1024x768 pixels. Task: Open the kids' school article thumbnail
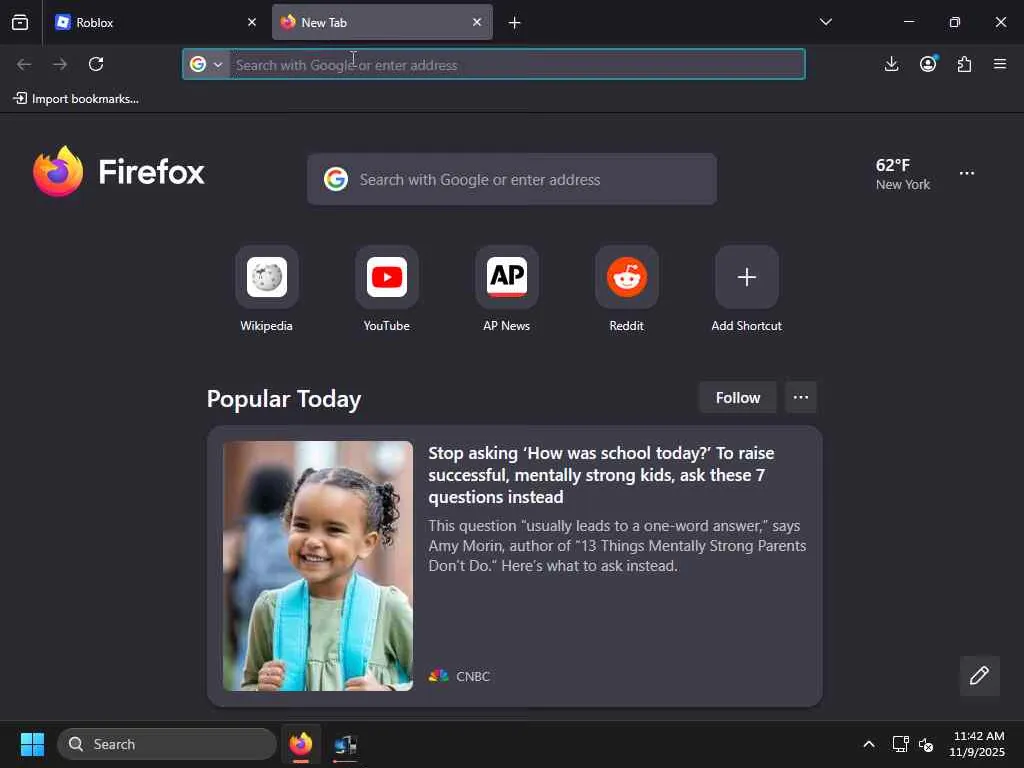(318, 566)
